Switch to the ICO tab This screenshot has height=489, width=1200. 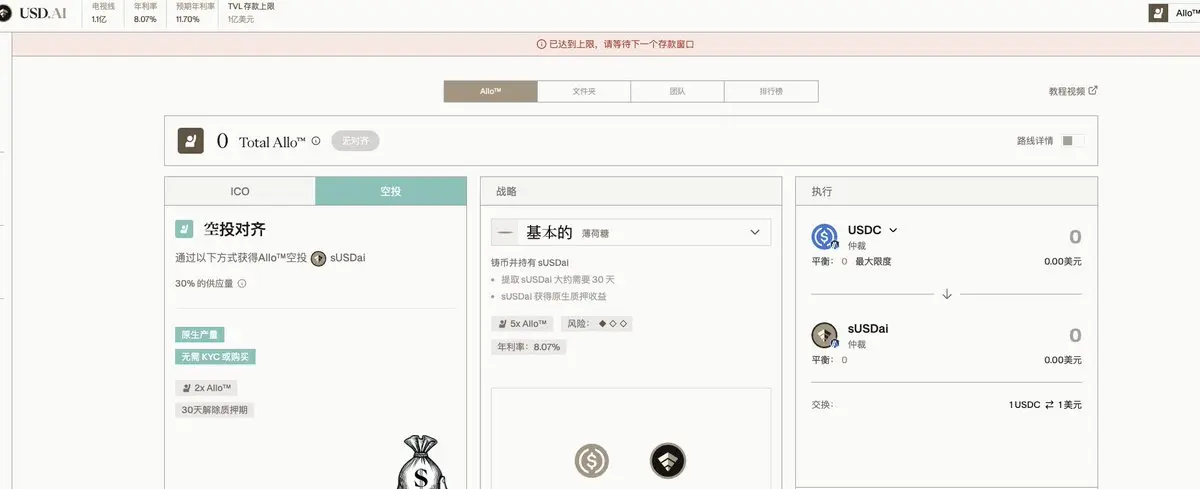[x=240, y=191]
